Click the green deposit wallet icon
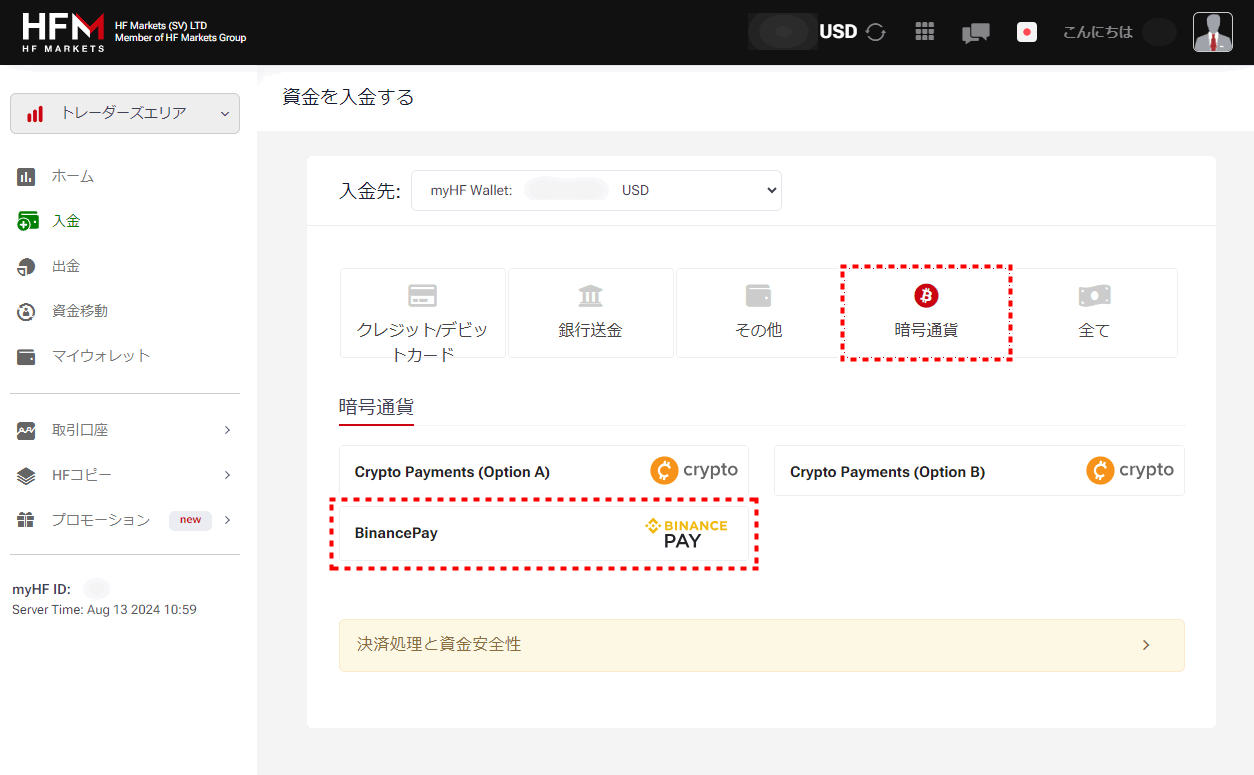Viewport: 1254px width, 775px height. tap(27, 222)
